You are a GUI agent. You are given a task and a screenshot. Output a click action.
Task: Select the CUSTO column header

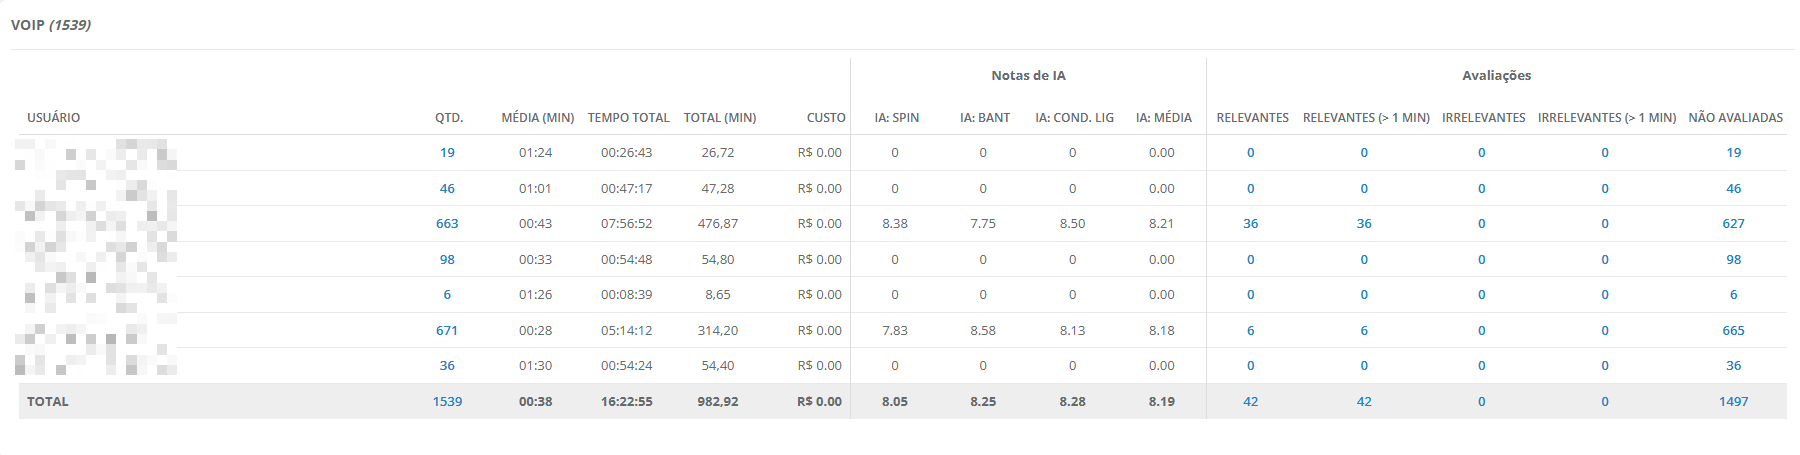pyautogui.click(x=826, y=118)
